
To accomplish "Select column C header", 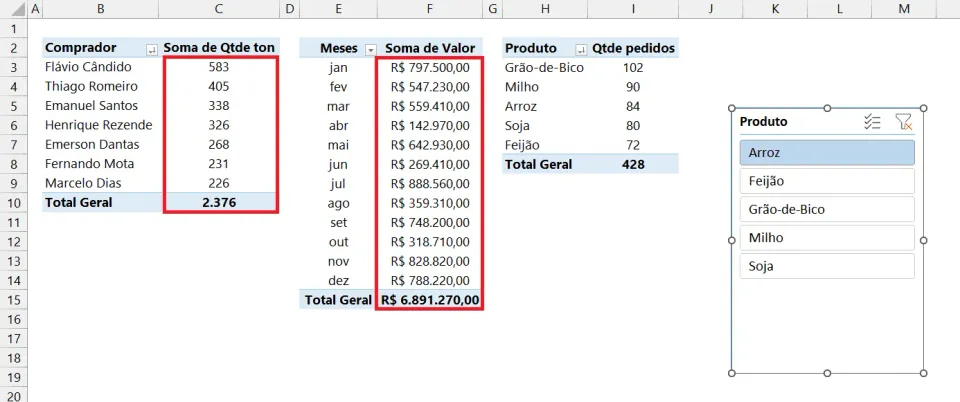I will tap(219, 9).
